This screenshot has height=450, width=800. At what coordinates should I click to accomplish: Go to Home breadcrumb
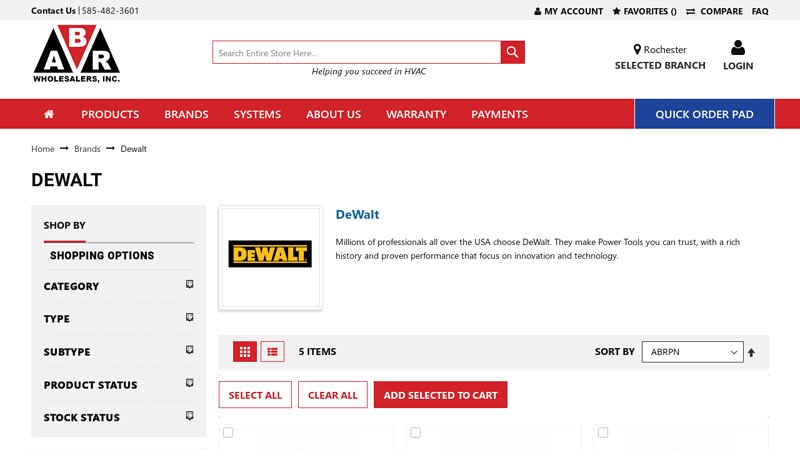click(43, 149)
